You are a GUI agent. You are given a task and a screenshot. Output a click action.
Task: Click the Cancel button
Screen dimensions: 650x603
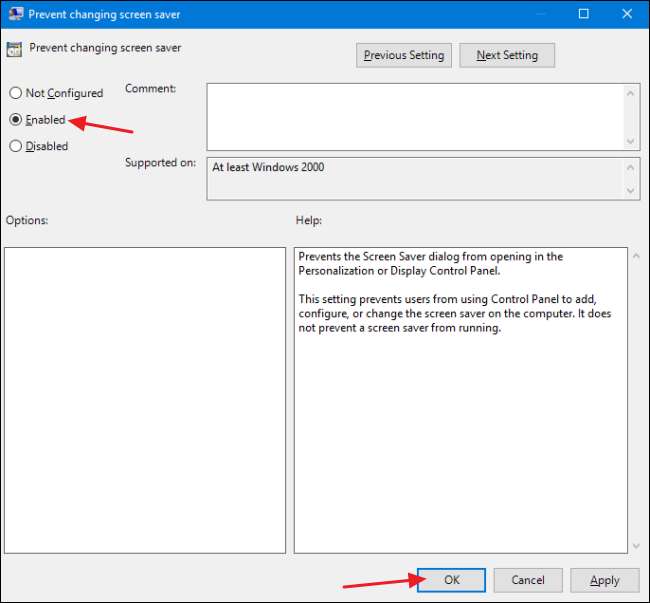(528, 580)
